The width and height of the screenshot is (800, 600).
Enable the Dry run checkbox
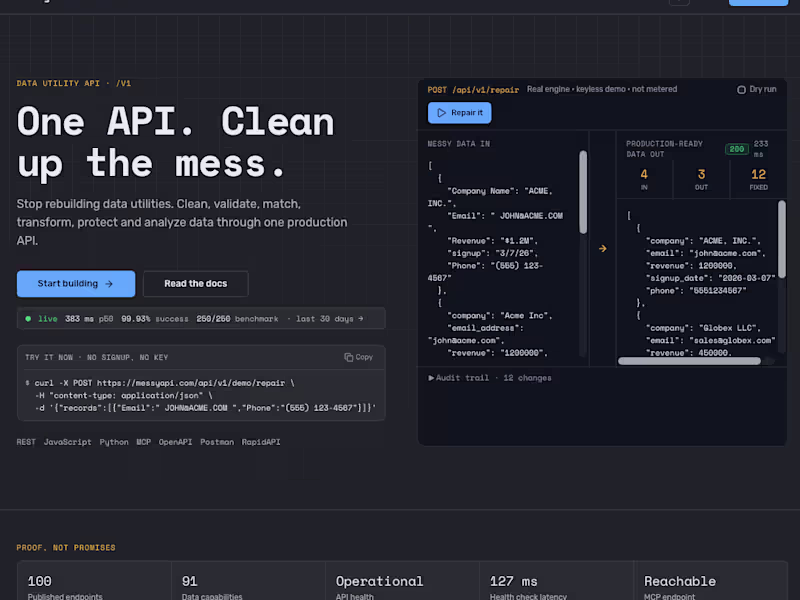[741, 90]
